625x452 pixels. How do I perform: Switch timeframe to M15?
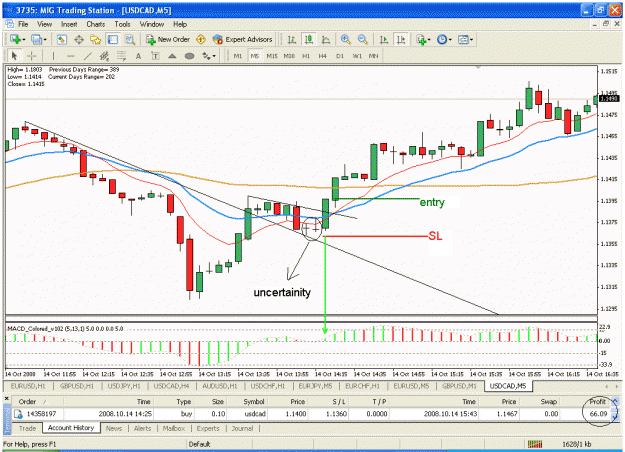pyautogui.click(x=272, y=56)
